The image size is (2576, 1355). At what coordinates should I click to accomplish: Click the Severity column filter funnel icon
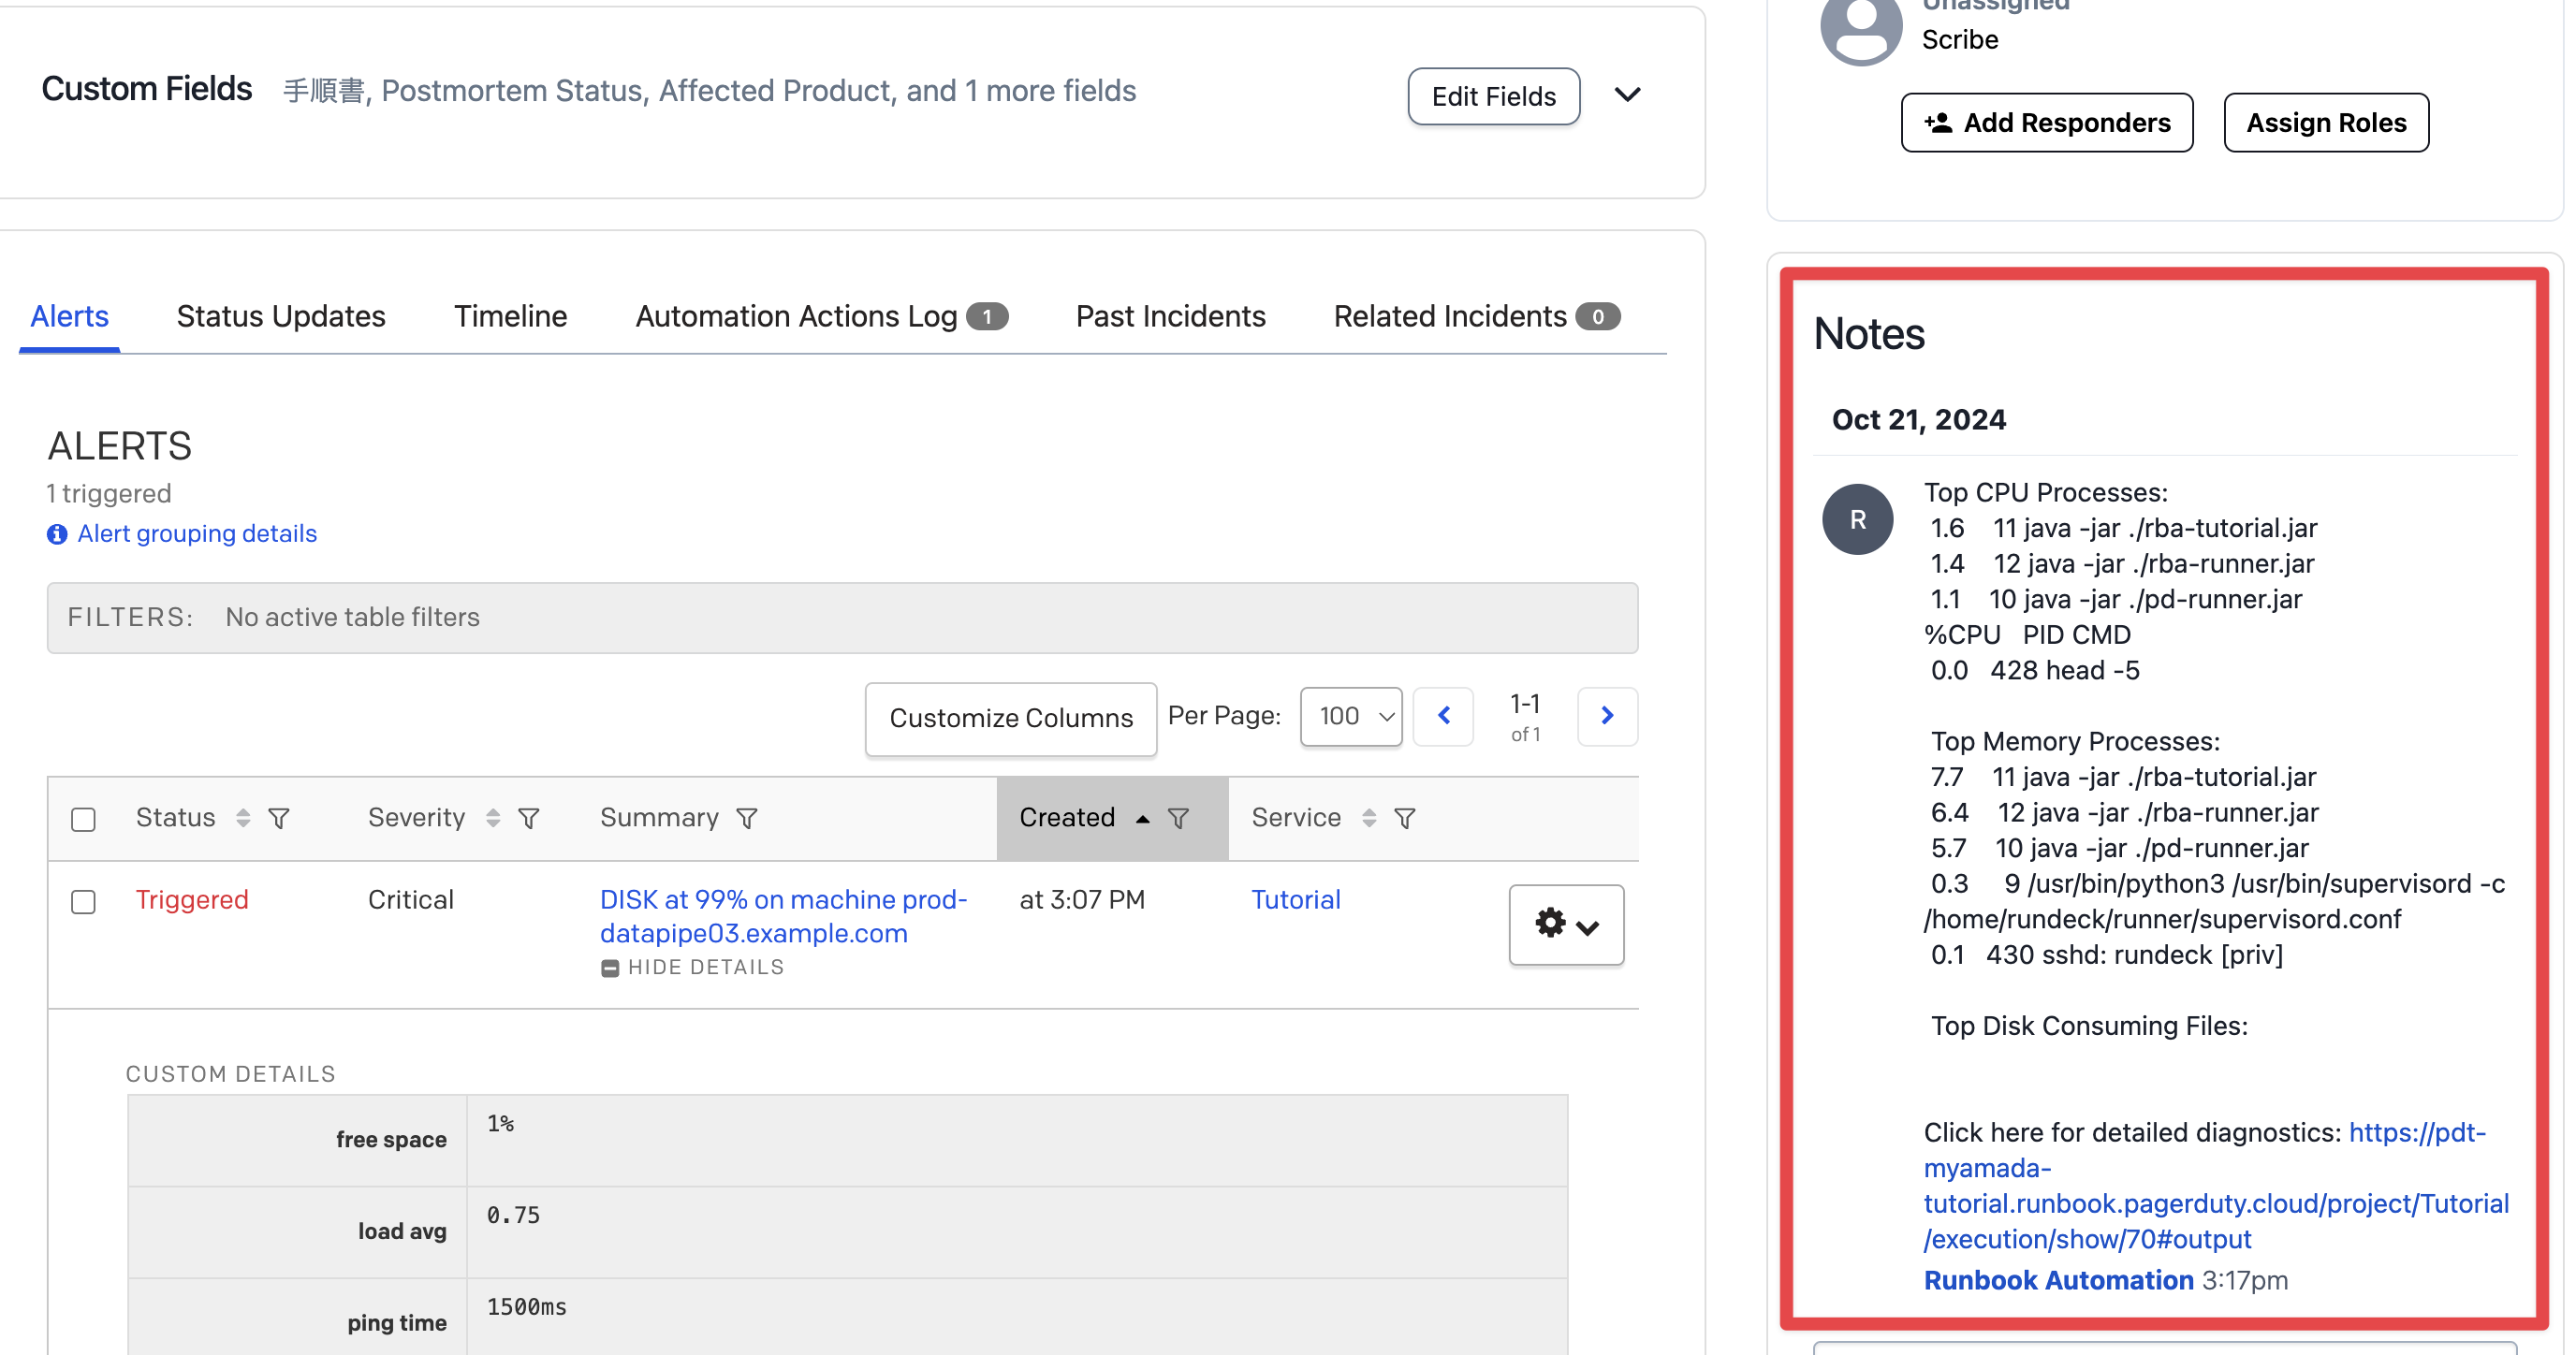529,818
